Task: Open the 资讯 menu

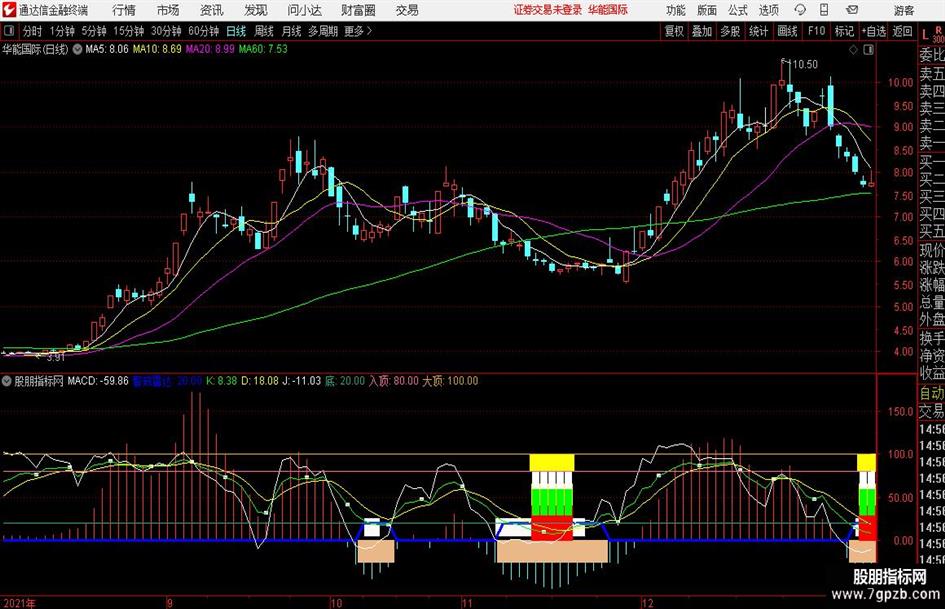Action: [212, 10]
